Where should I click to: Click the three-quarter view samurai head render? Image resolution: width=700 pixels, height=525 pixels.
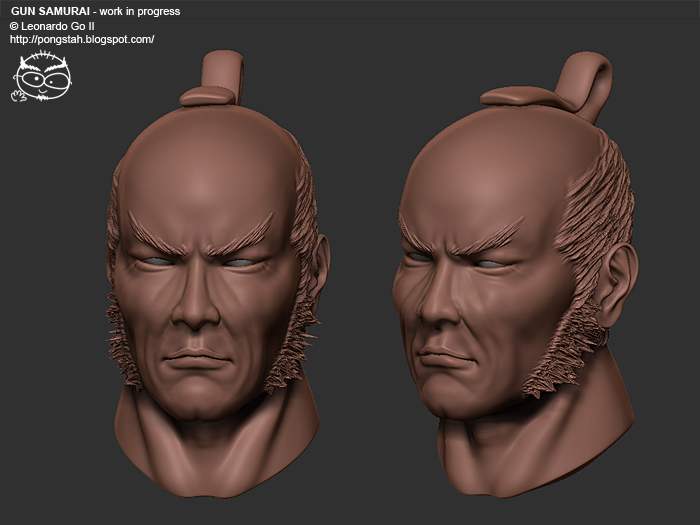coord(516,274)
